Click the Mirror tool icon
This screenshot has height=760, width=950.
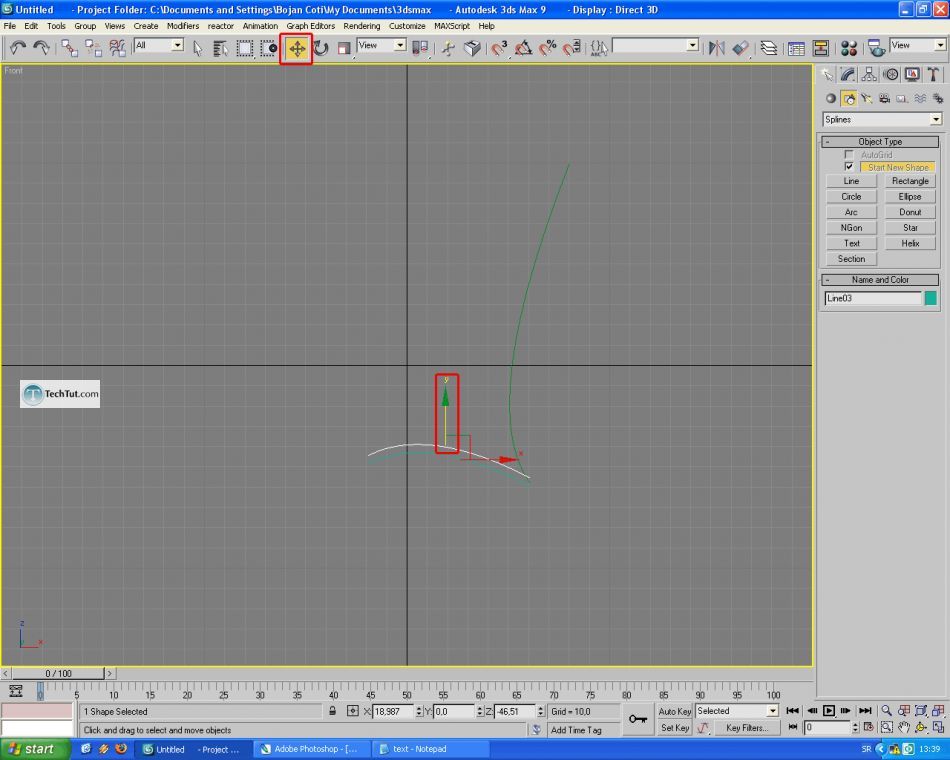pos(716,48)
